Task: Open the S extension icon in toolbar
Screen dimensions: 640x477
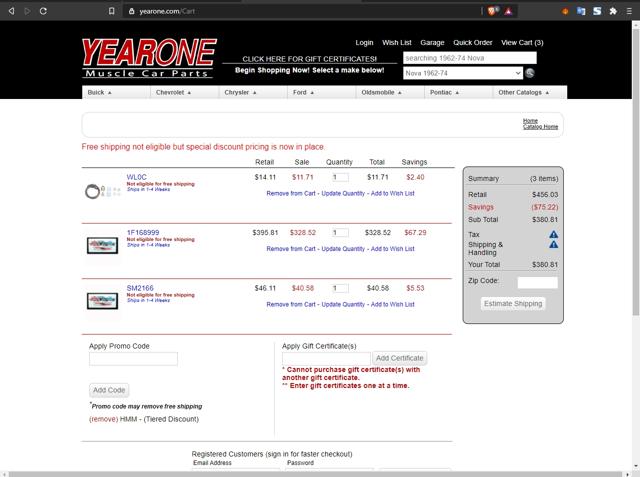Action: (x=597, y=11)
